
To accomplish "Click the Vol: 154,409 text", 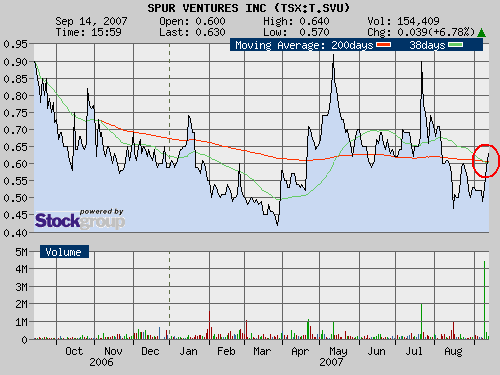I will click(x=403, y=21).
